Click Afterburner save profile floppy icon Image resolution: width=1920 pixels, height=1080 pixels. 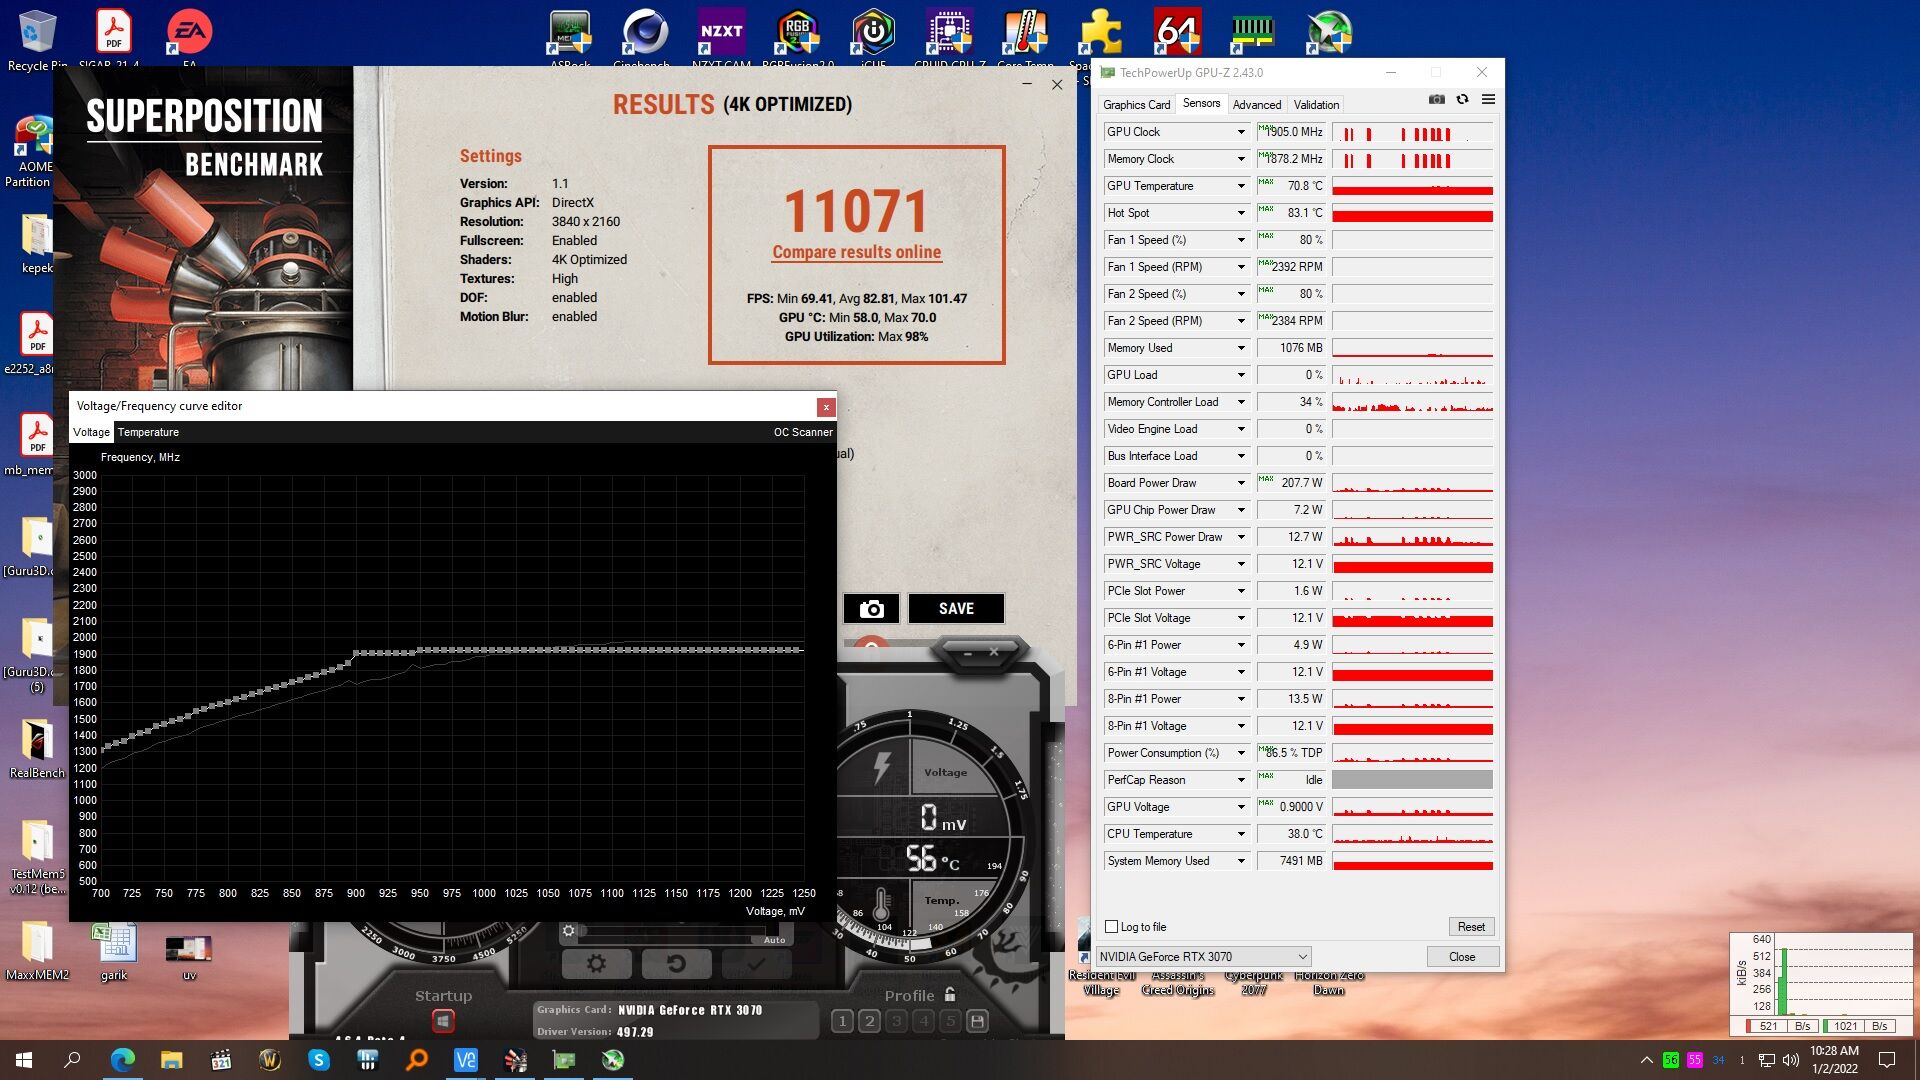(977, 1021)
